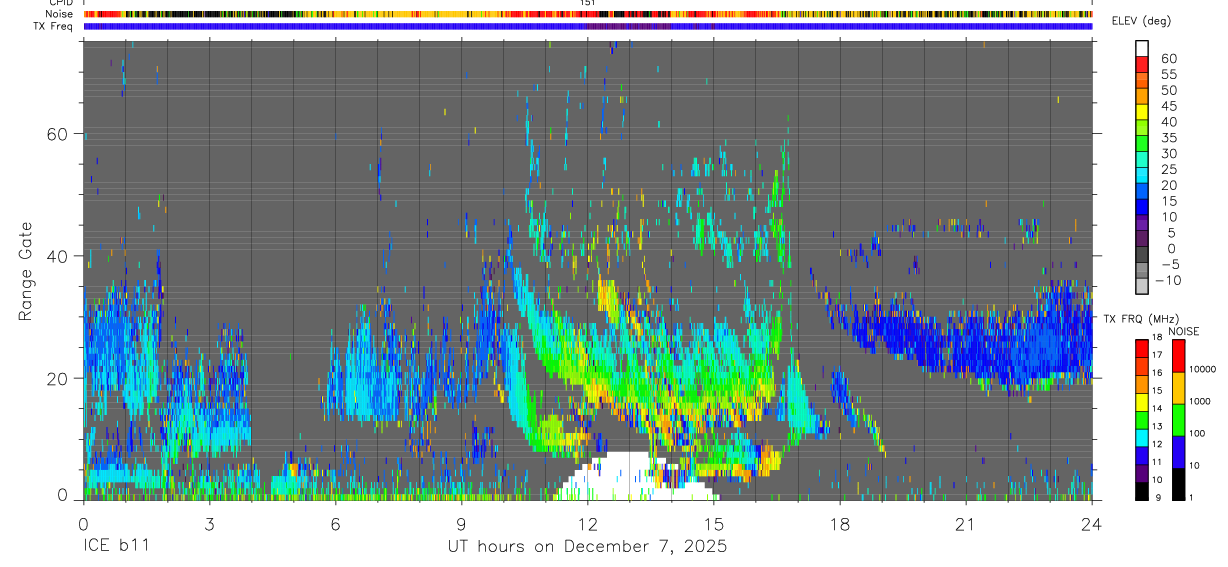Click the '12' tick label on UT hours axis
1228x567 pixels.
pyautogui.click(x=587, y=523)
